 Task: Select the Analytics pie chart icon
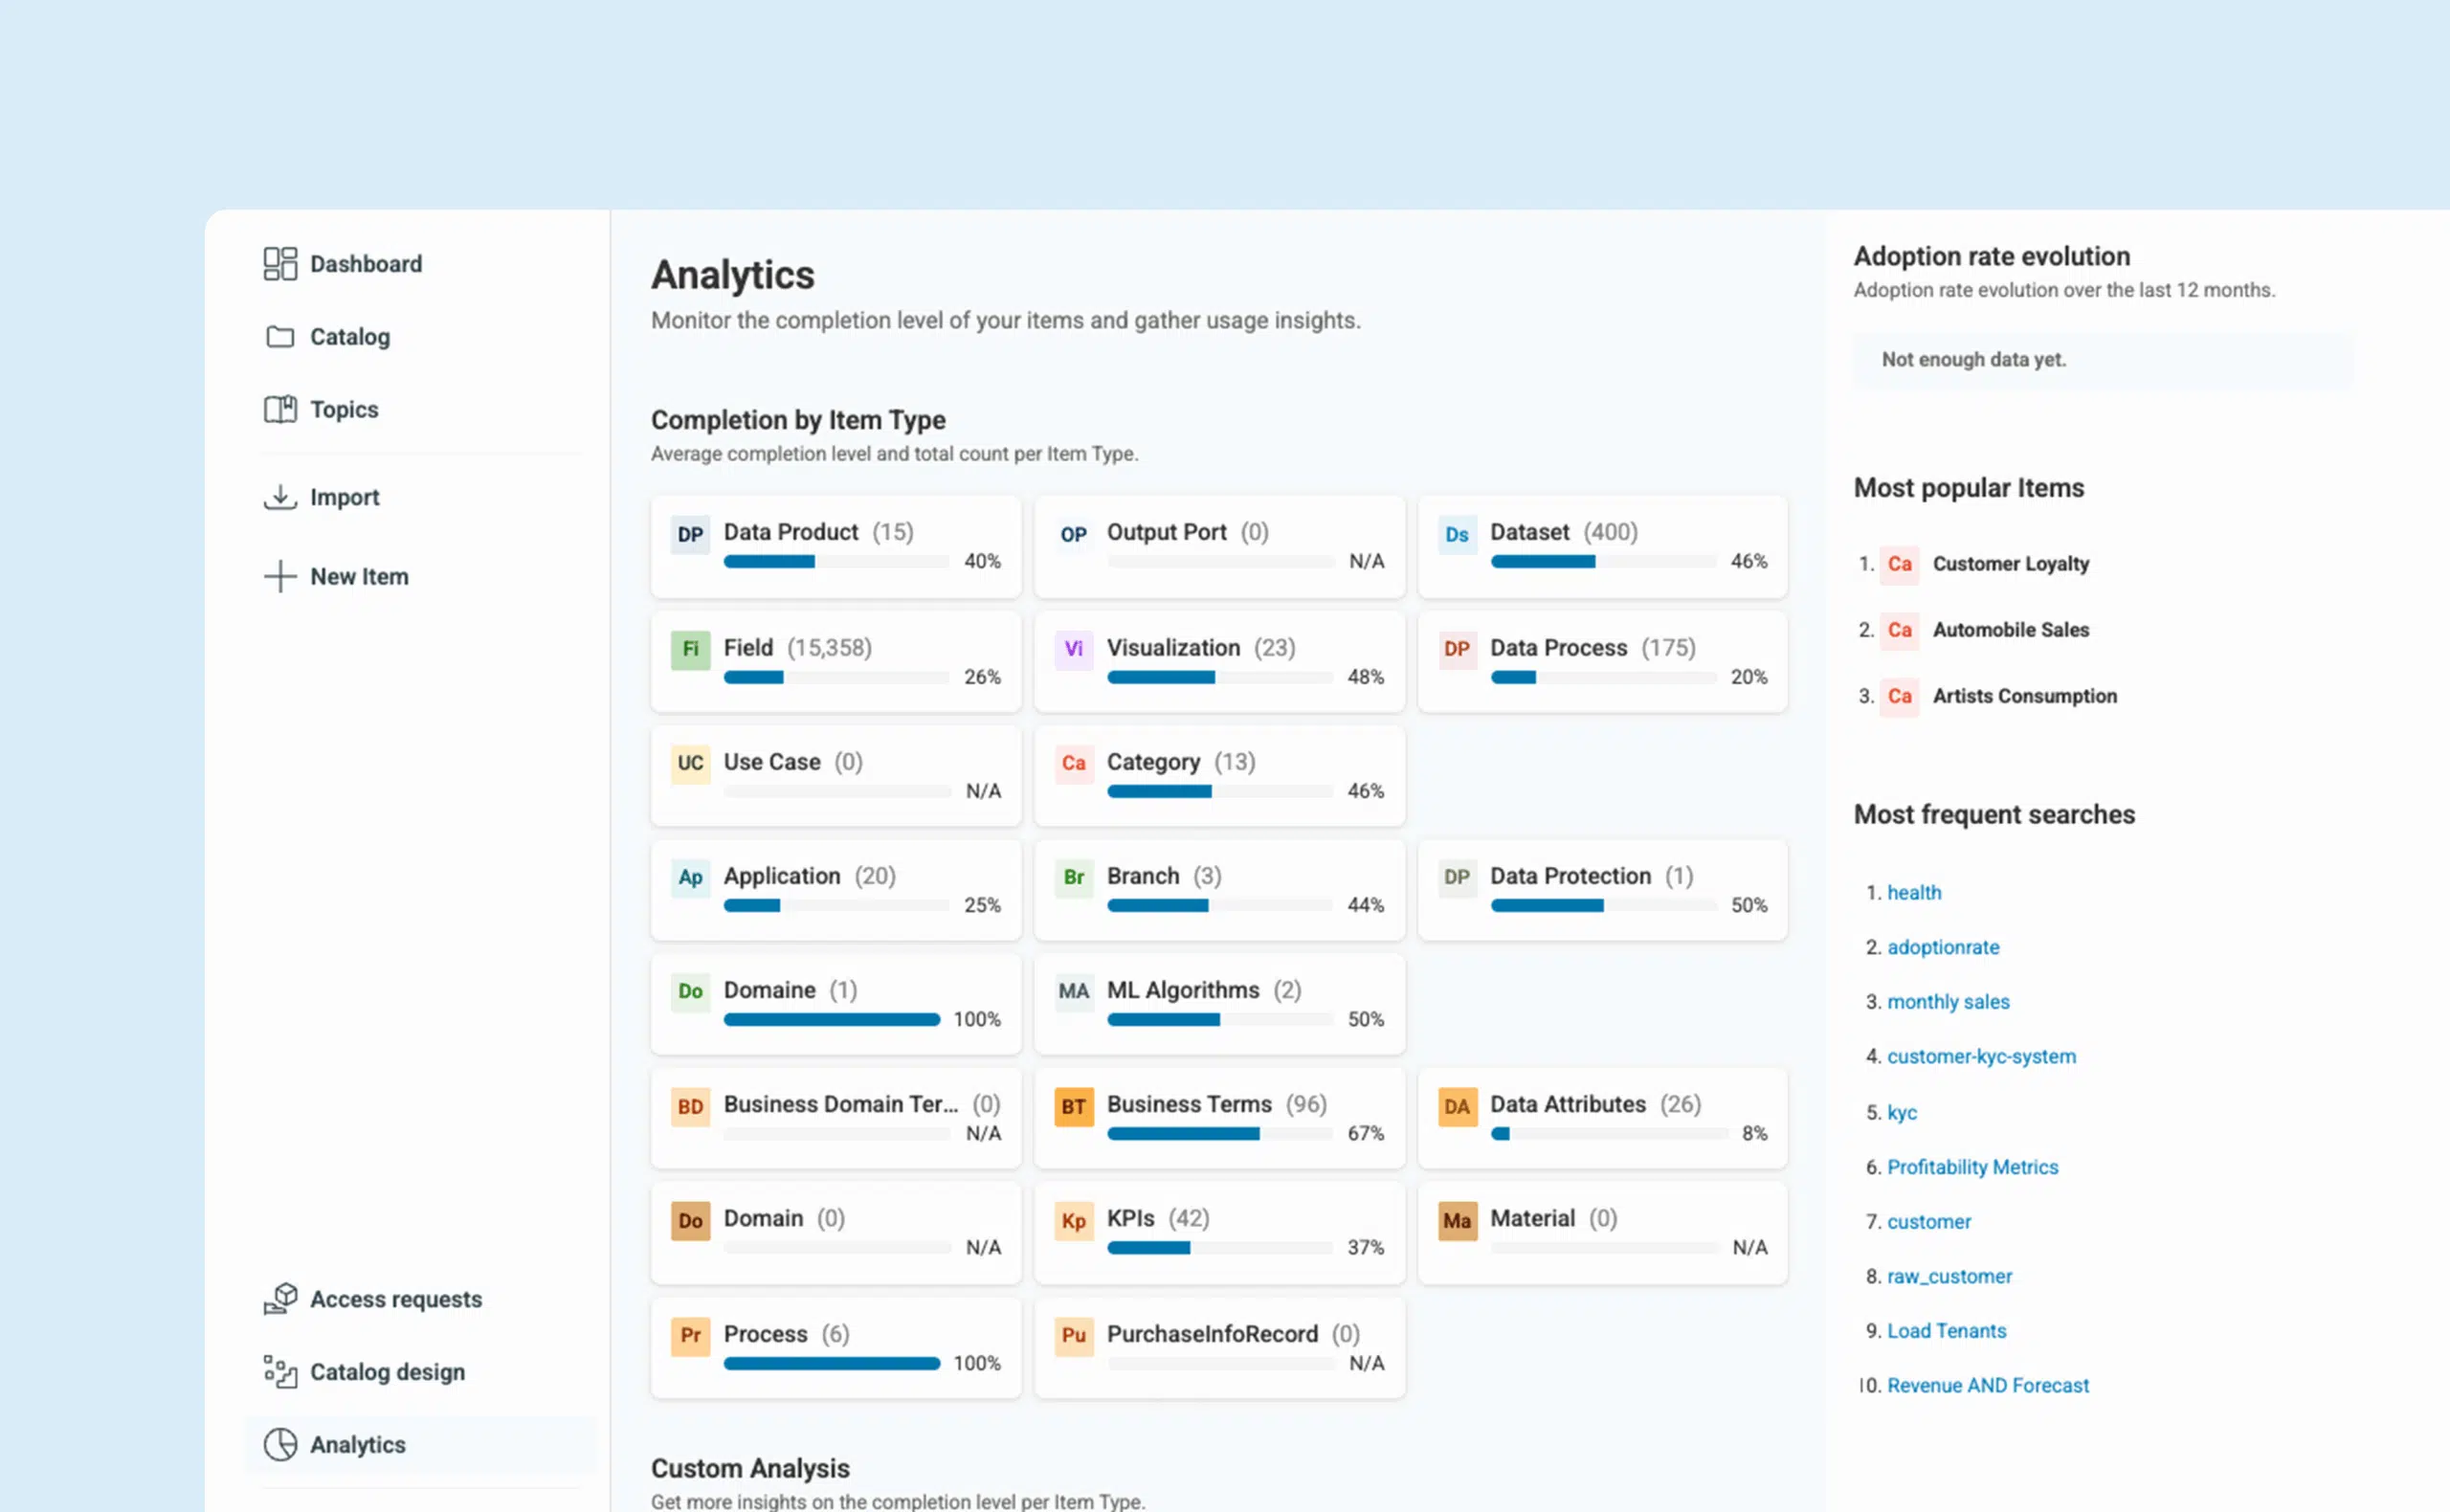coord(281,1444)
